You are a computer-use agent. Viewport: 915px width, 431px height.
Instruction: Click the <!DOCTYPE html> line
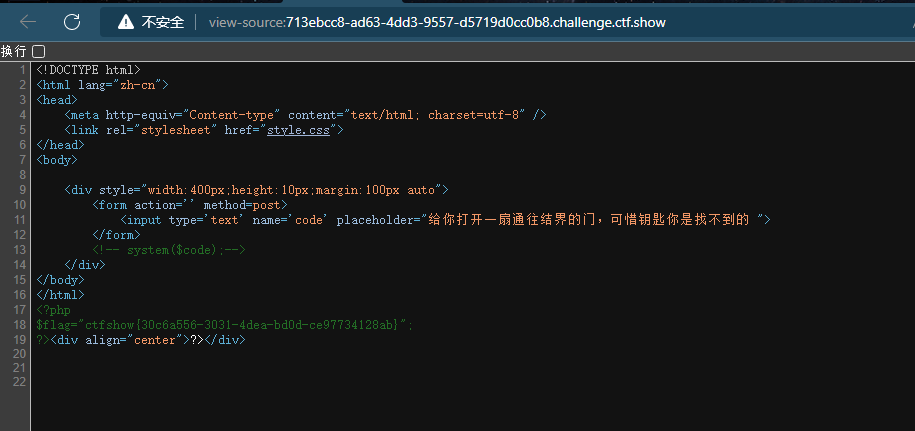88,69
